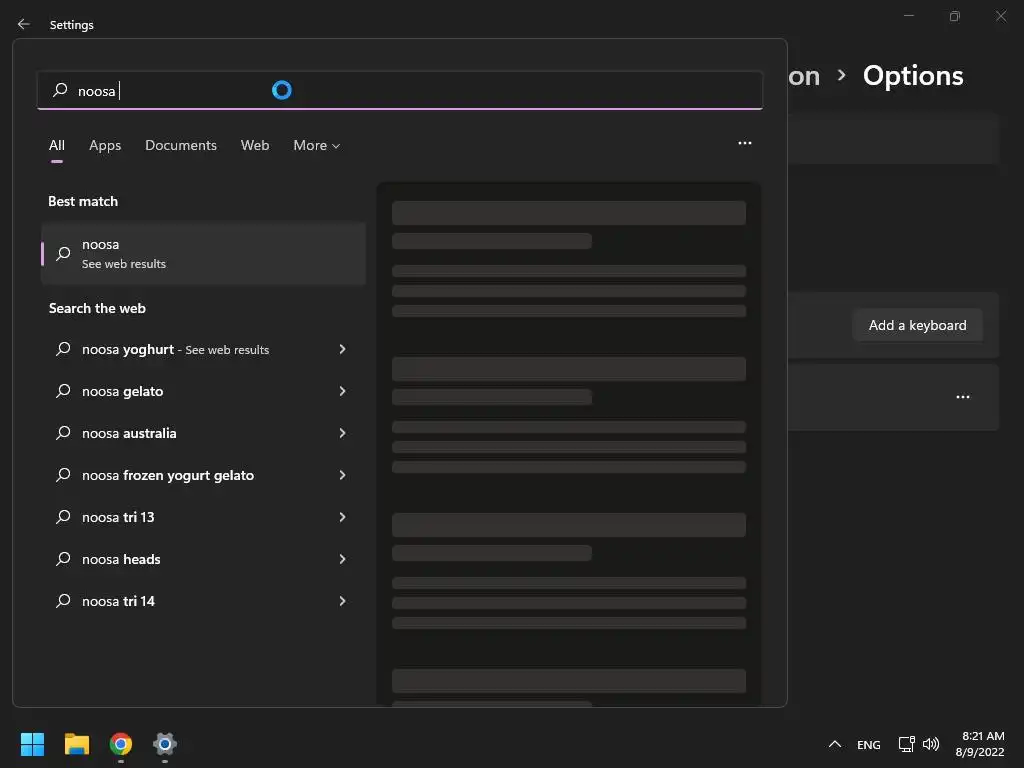Expand arrow for noosa tri 13
This screenshot has width=1024, height=768.
click(342, 517)
